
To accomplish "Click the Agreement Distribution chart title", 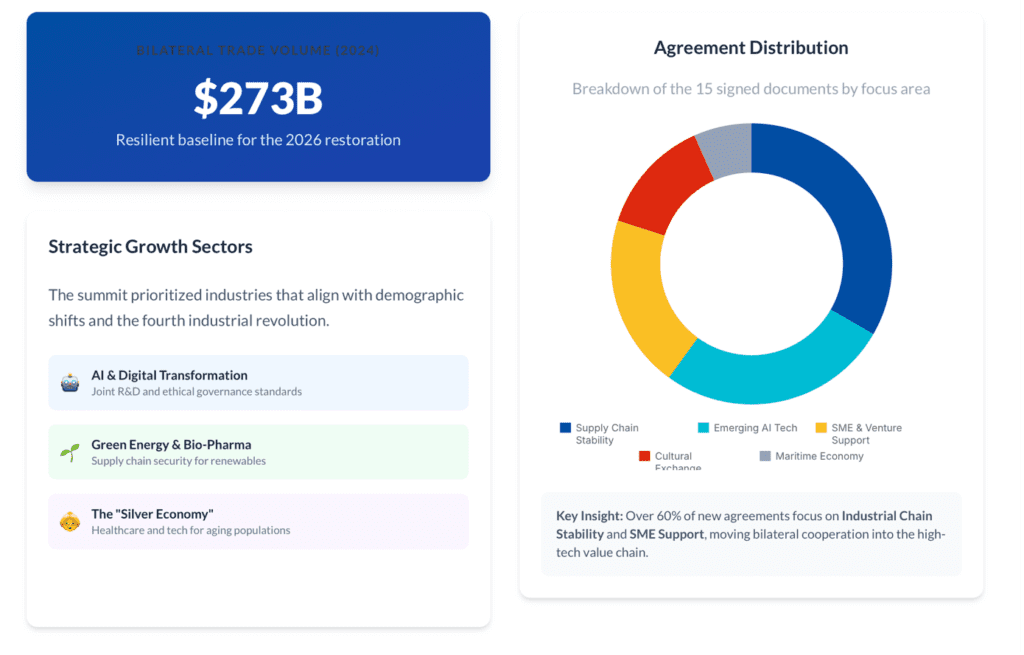I will (751, 48).
